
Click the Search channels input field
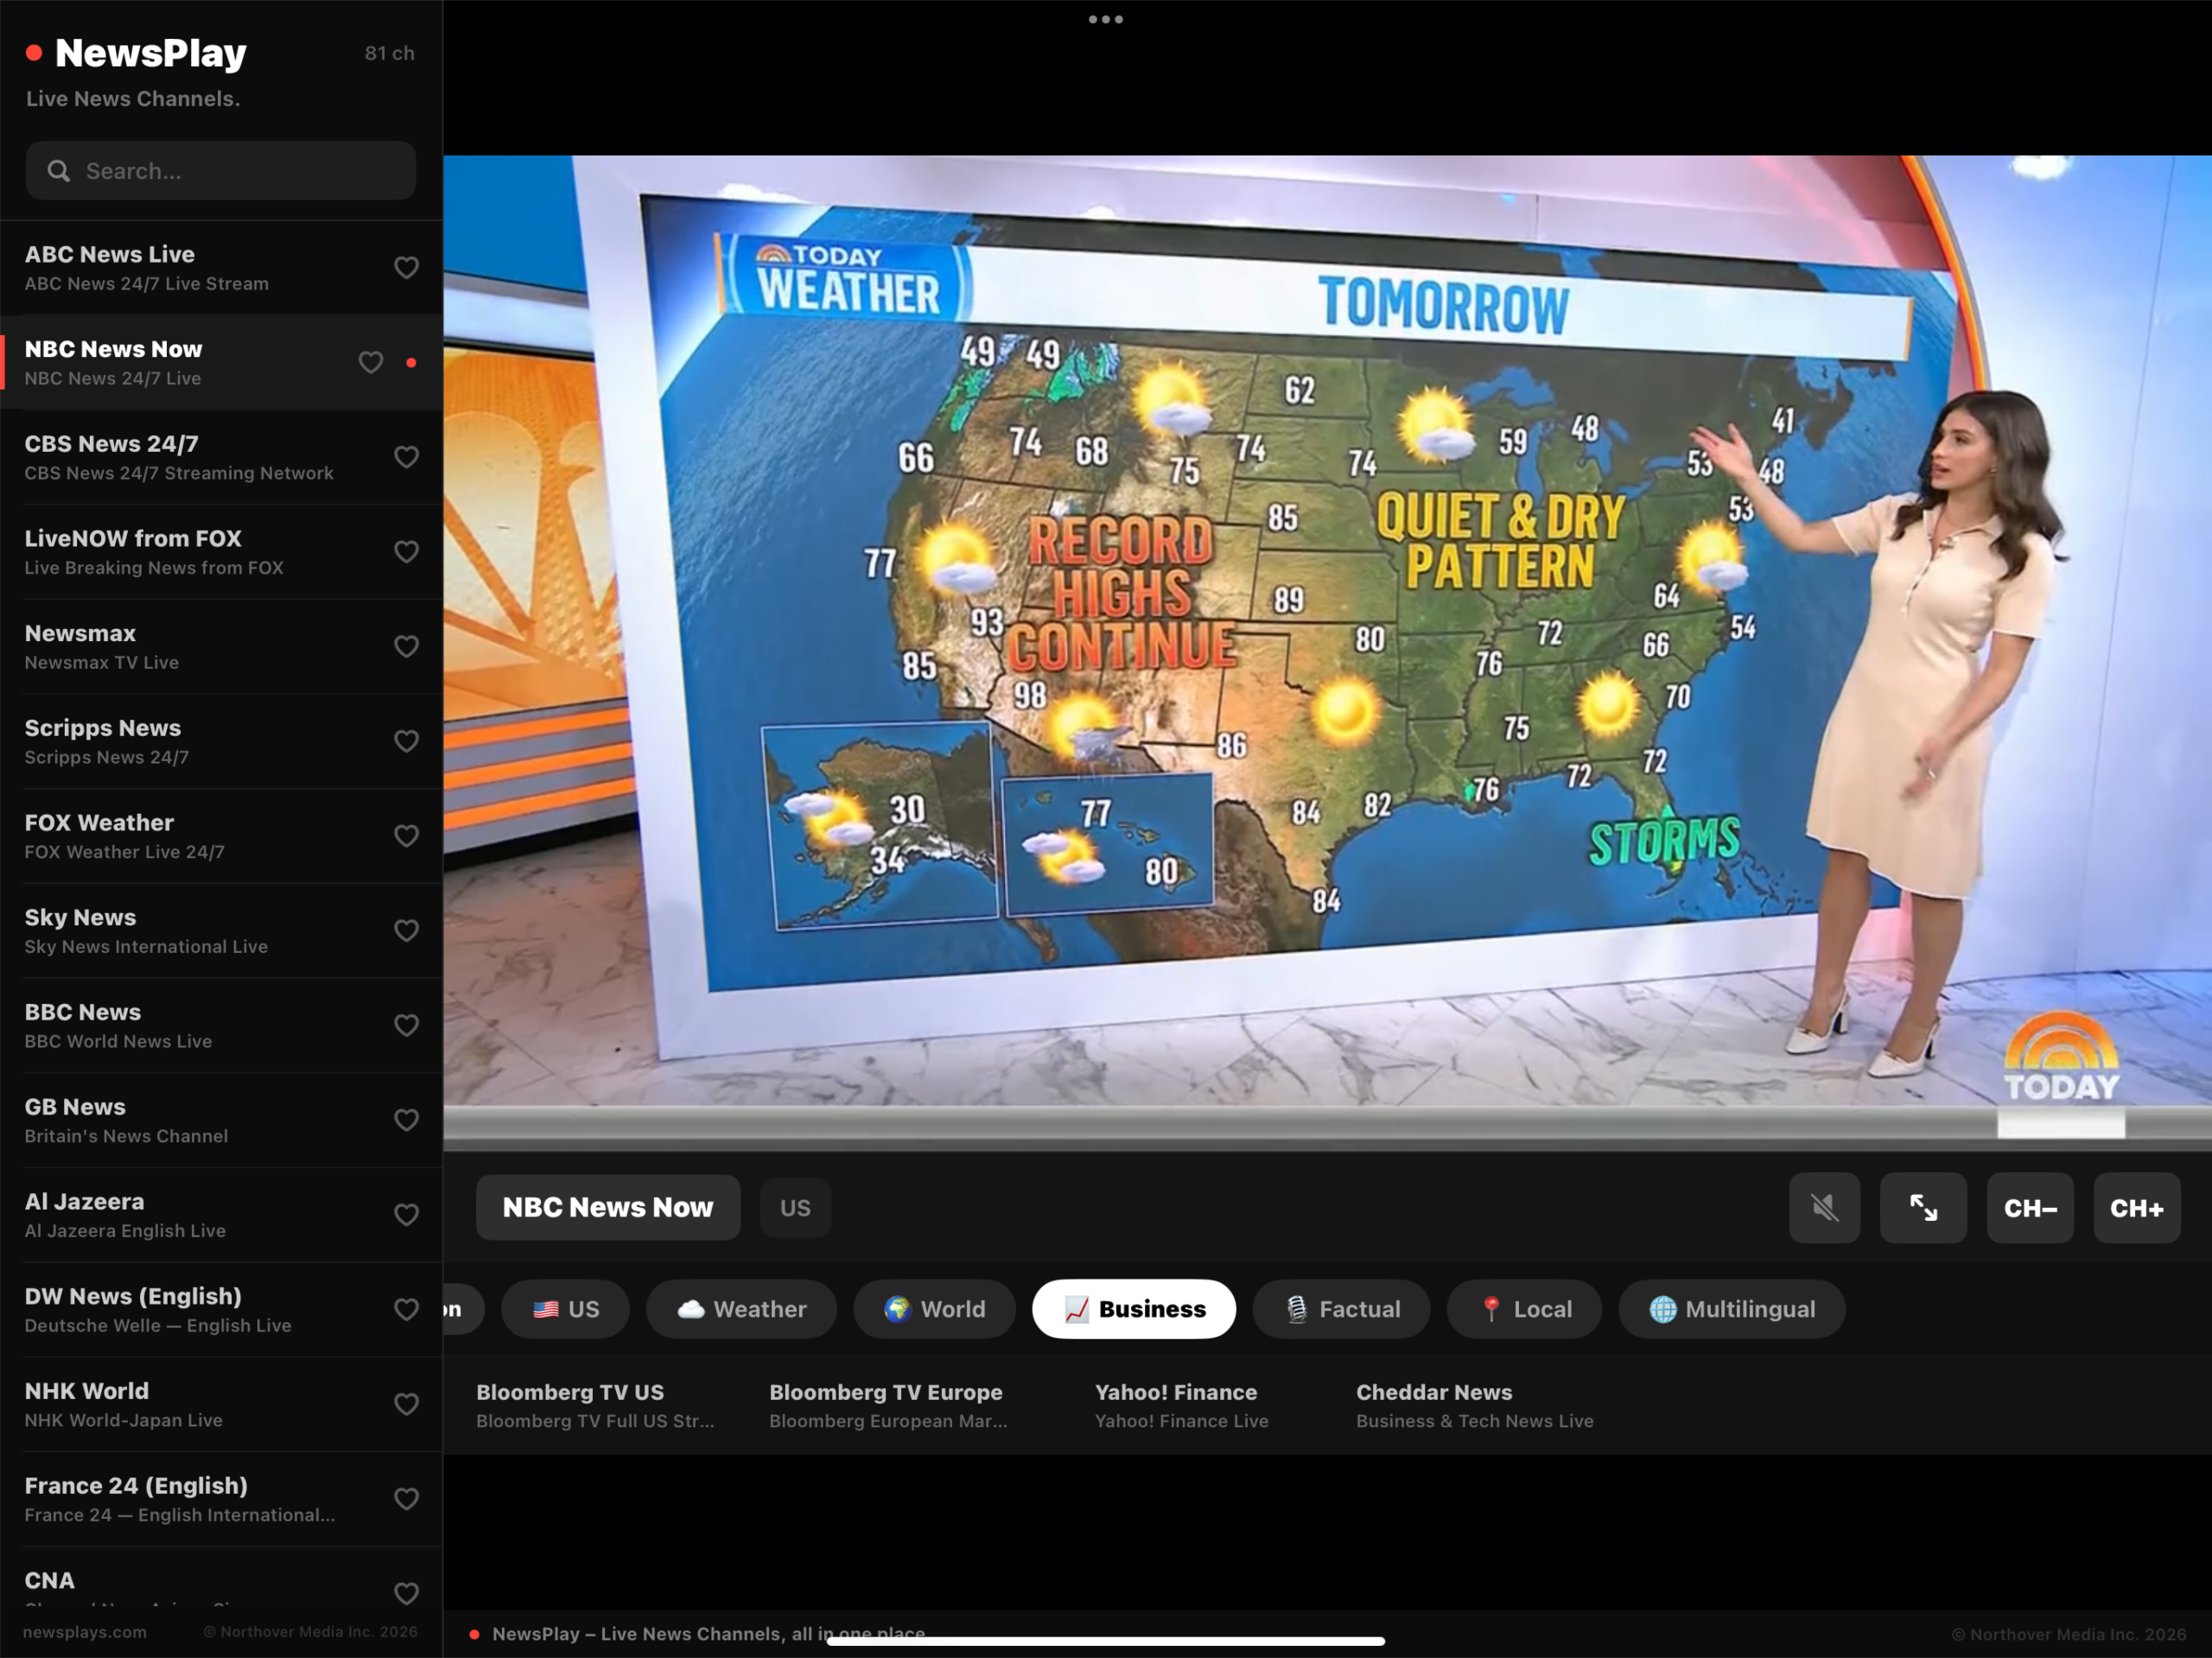click(x=220, y=170)
